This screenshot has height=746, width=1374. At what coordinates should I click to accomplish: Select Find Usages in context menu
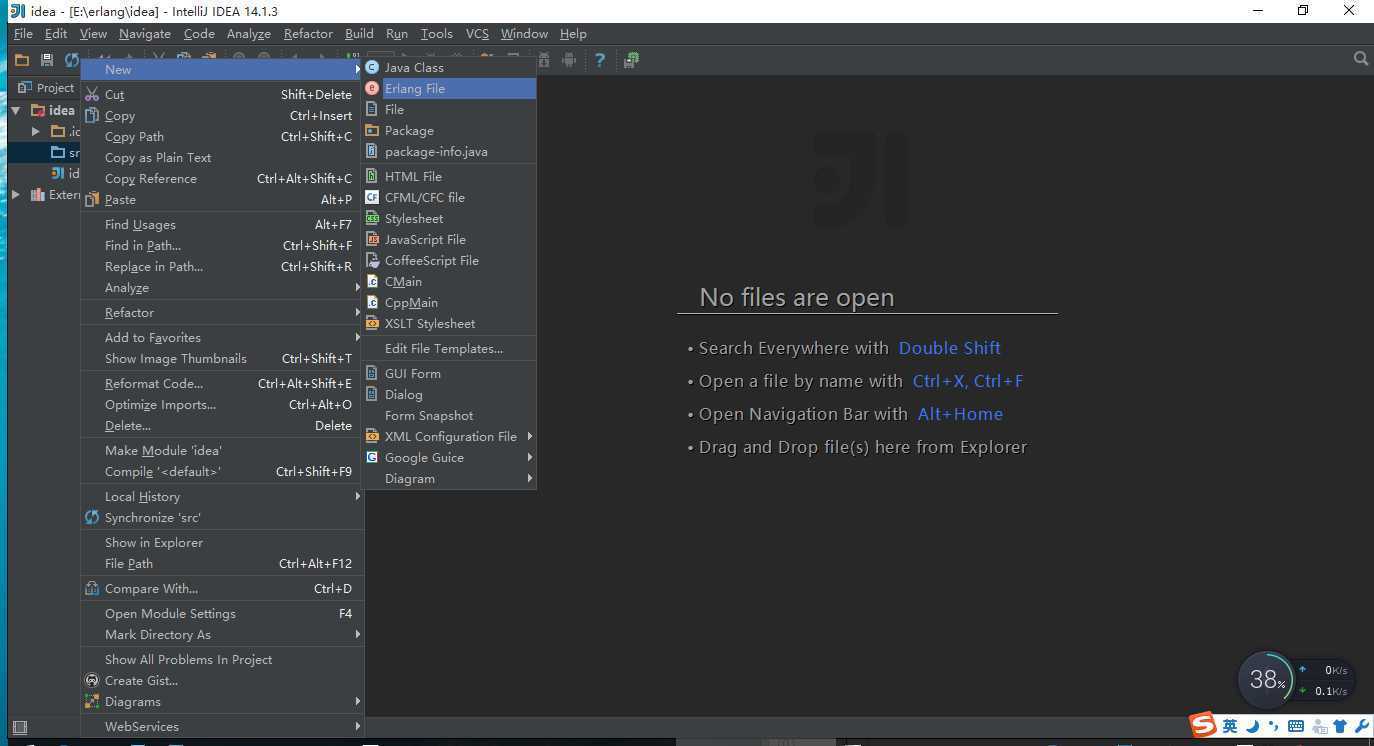[x=221, y=224]
